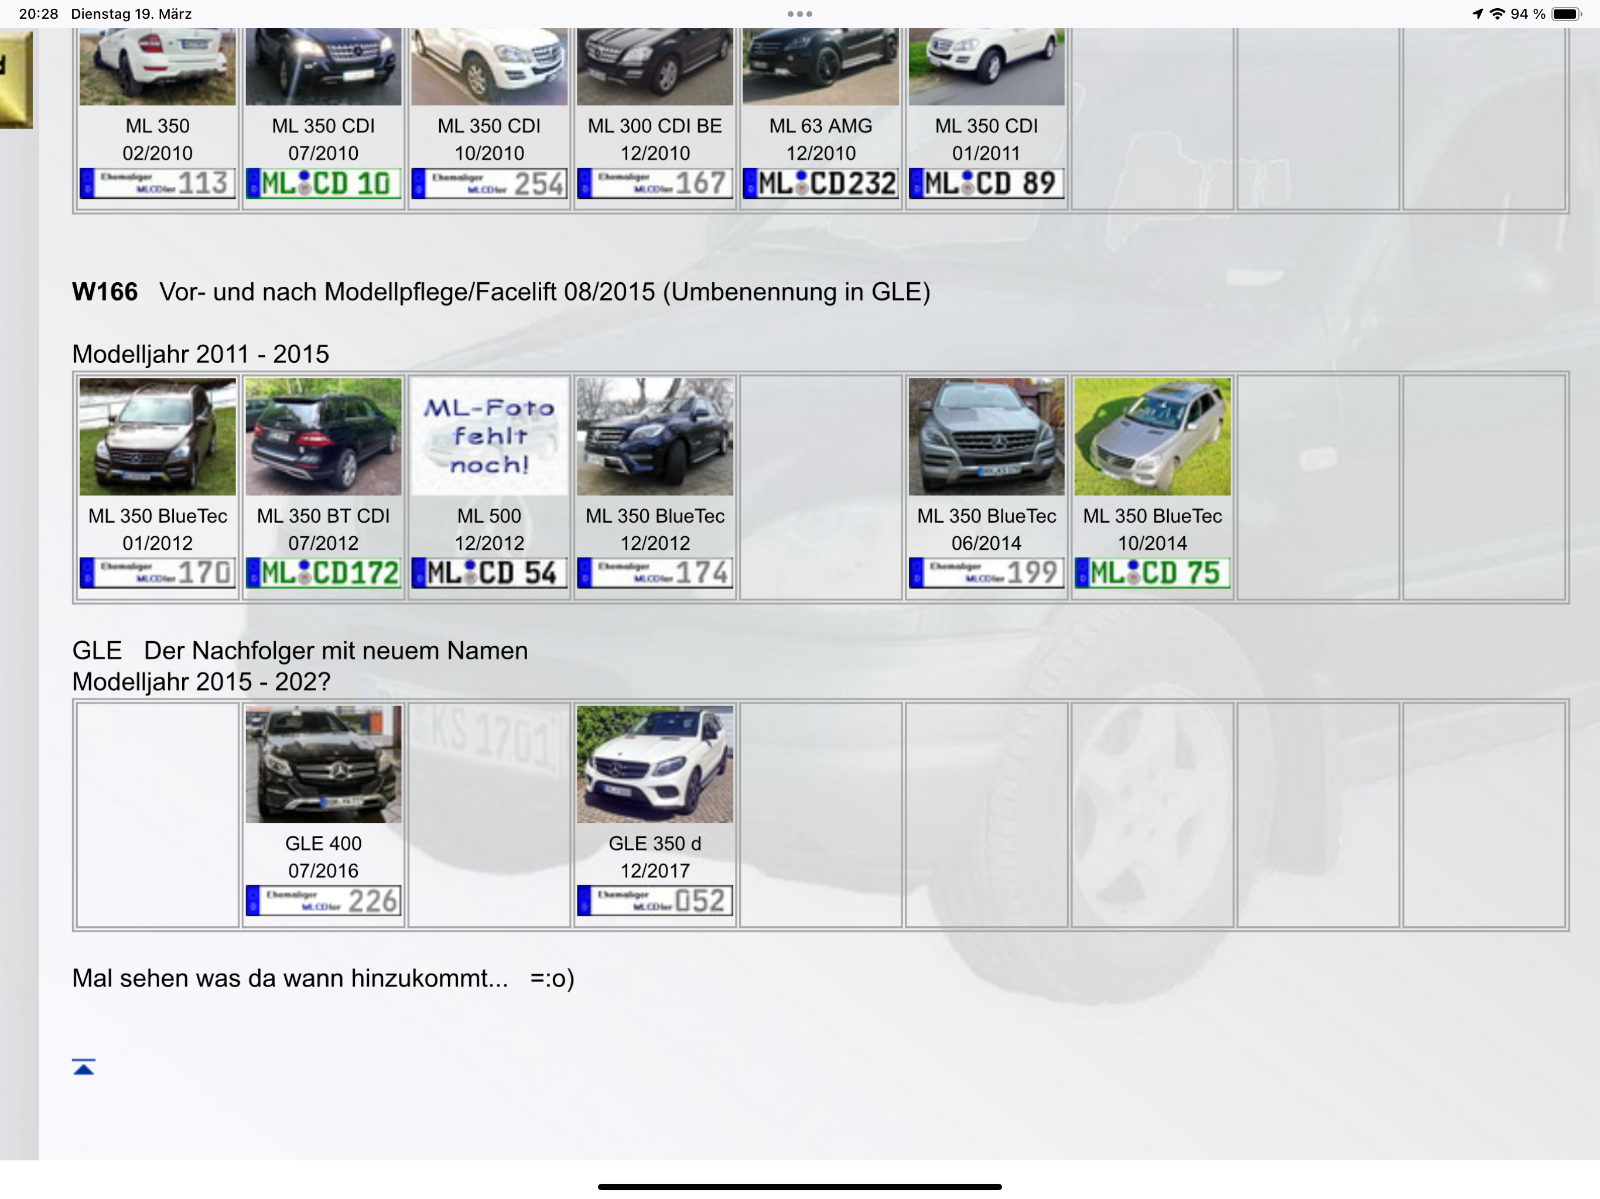Tap the Wi-Fi icon in status bar
Screen dimensions: 1600x1199
pyautogui.click(x=1497, y=14)
